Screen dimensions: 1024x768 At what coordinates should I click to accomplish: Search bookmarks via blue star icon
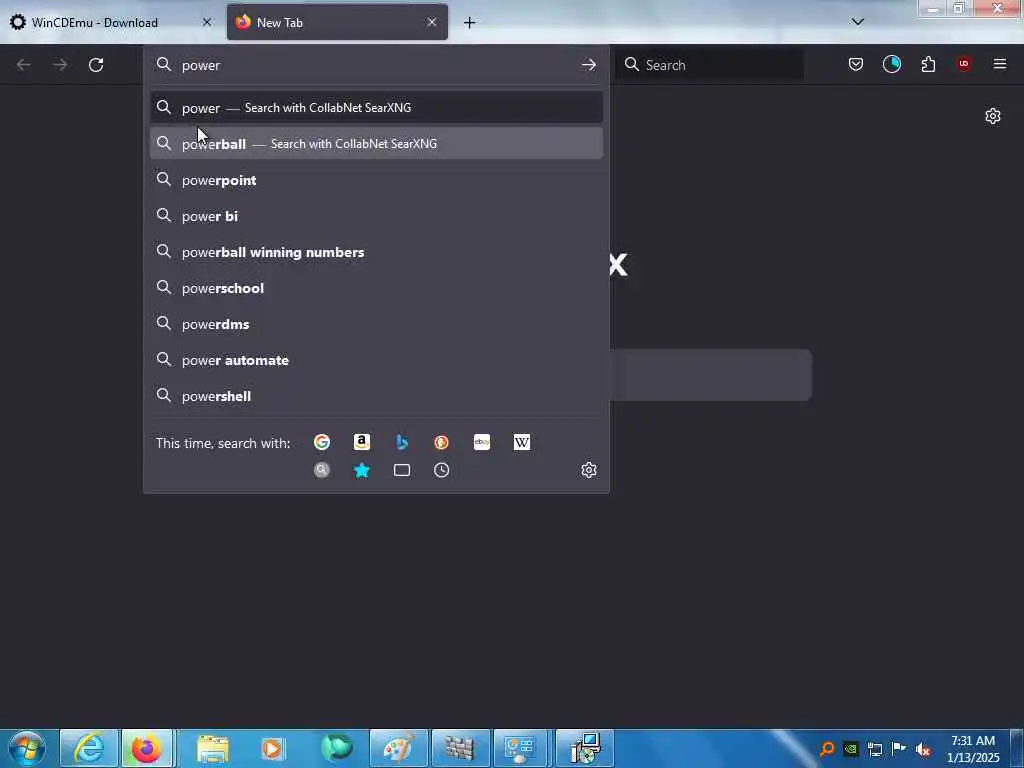pyautogui.click(x=362, y=470)
